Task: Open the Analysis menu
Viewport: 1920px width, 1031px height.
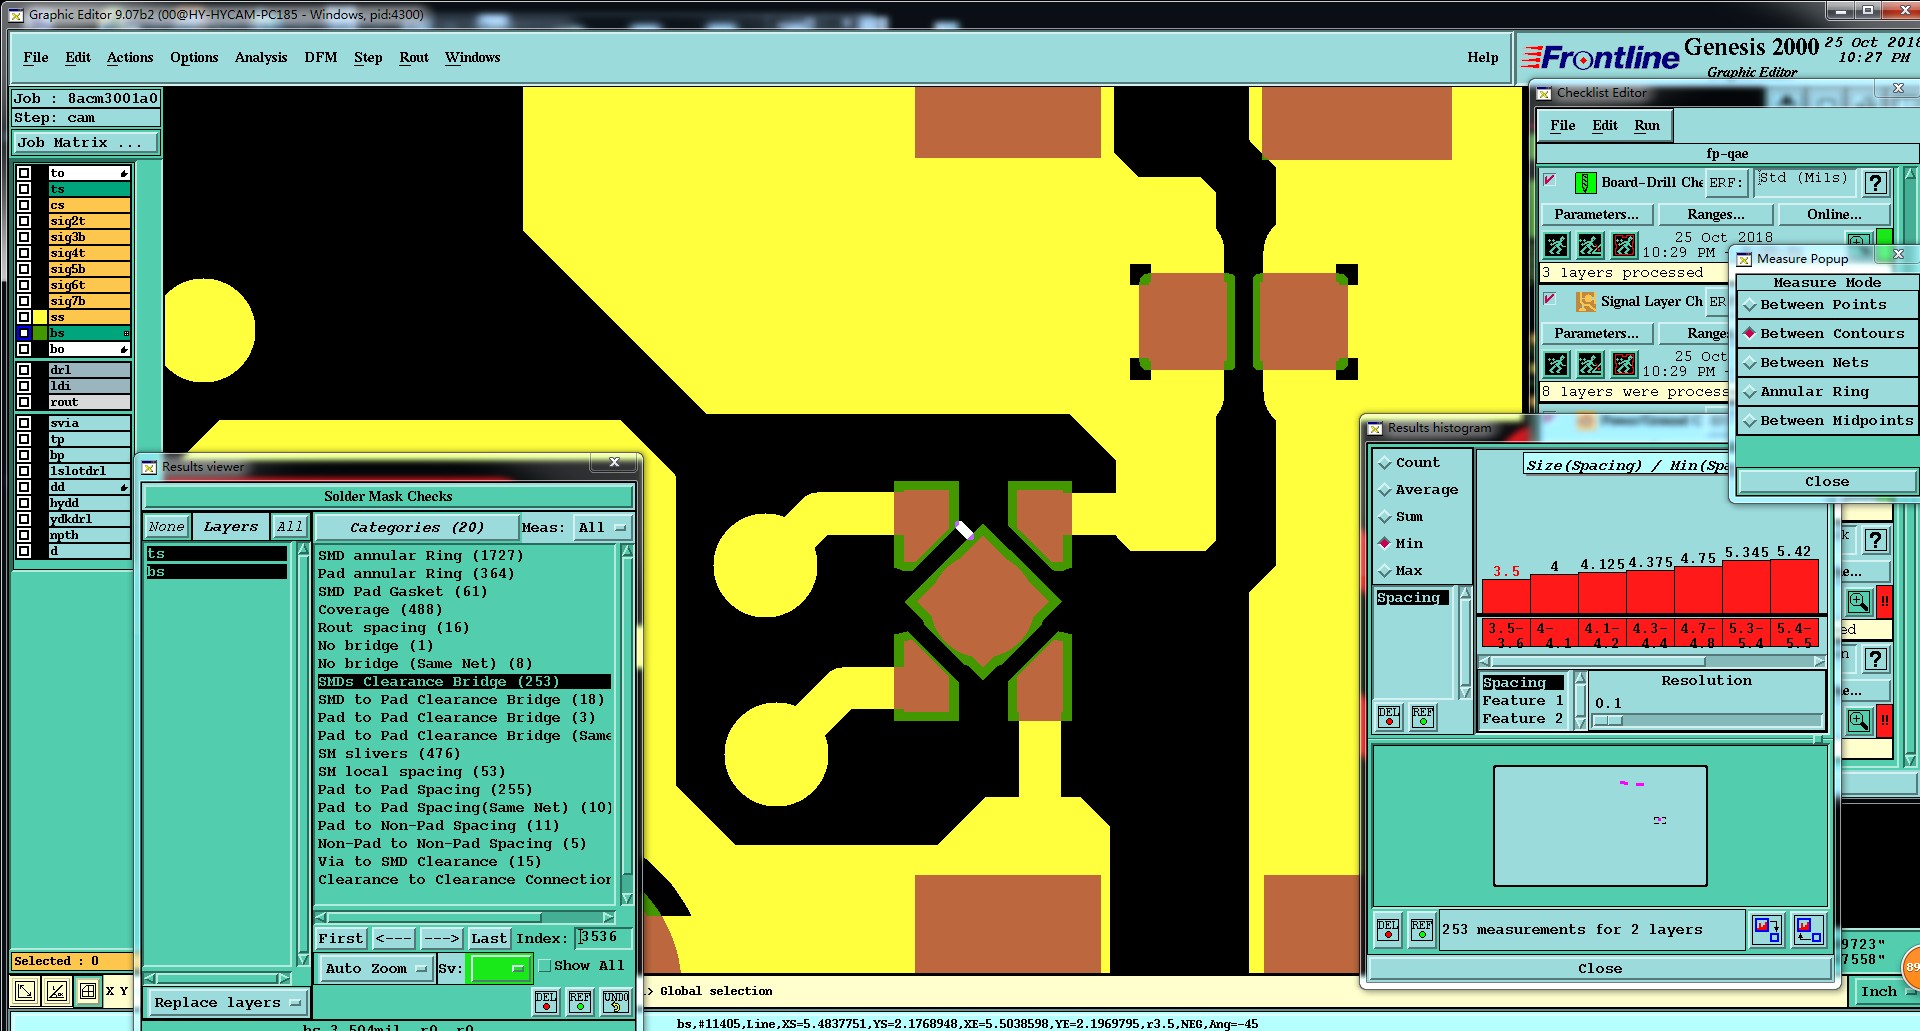Action: (x=261, y=58)
